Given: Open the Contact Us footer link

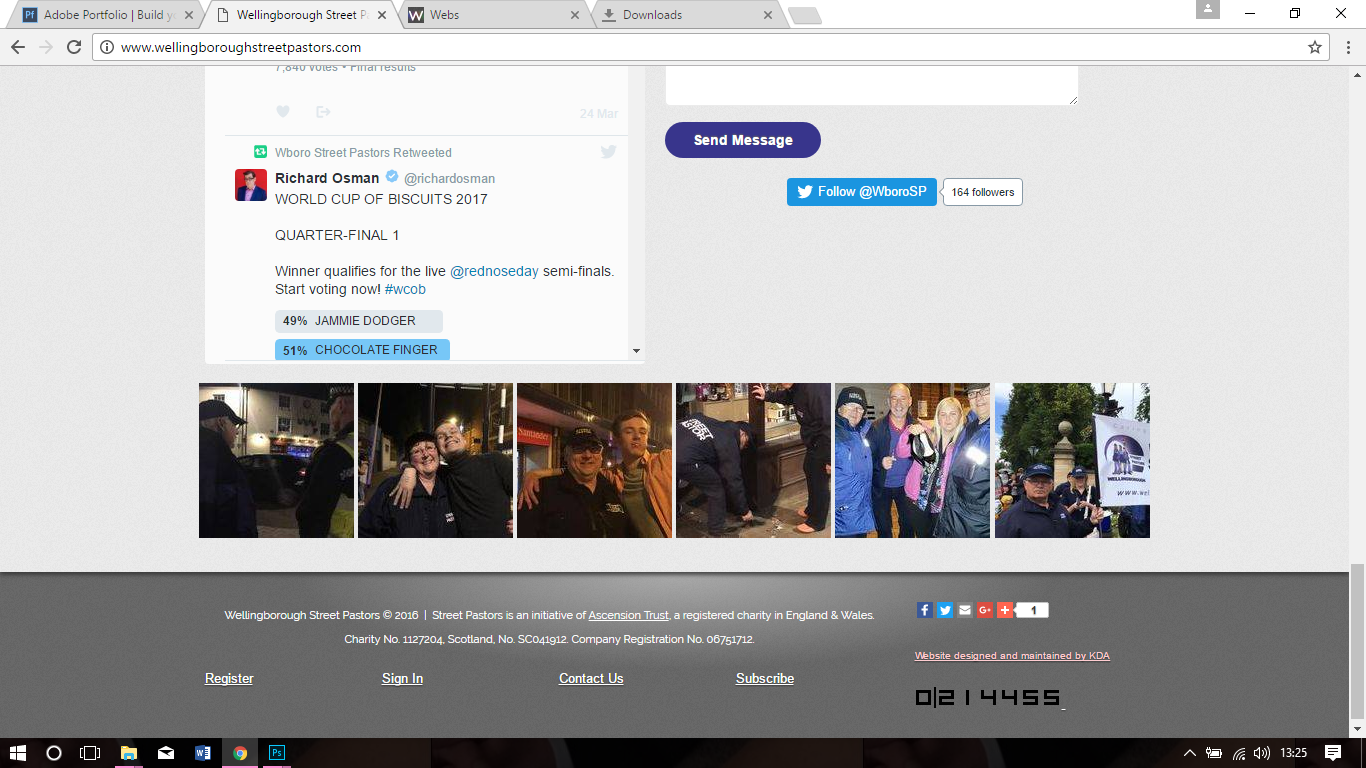Looking at the screenshot, I should (591, 678).
